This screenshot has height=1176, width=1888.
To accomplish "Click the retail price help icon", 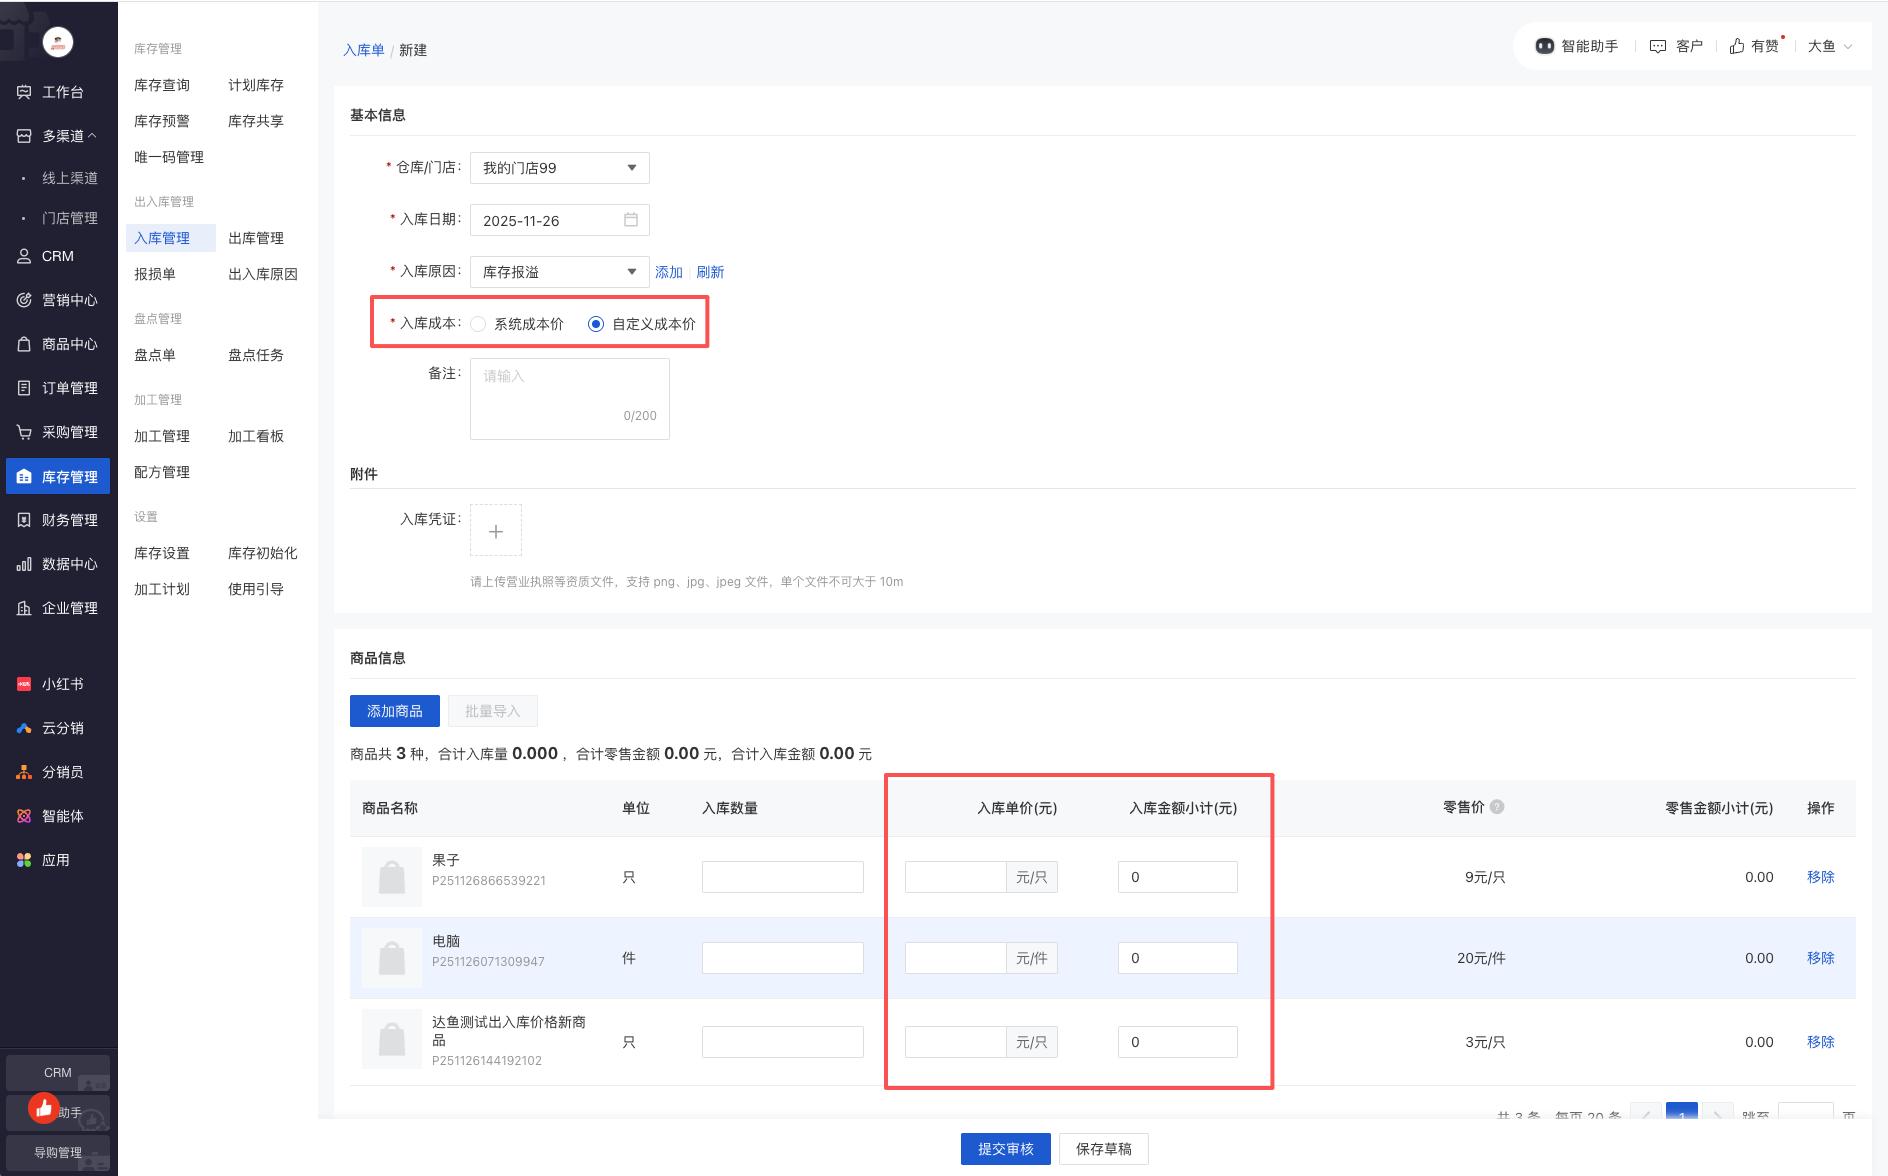I will click(1497, 807).
